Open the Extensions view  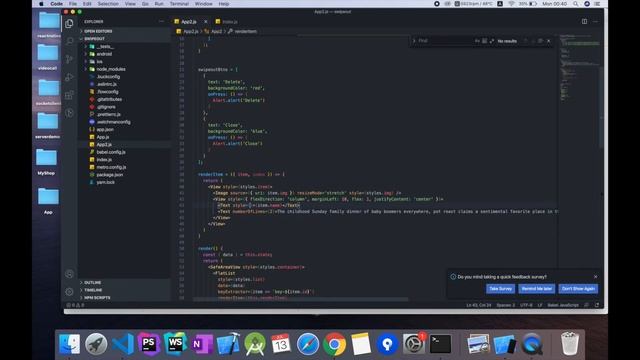69,95
